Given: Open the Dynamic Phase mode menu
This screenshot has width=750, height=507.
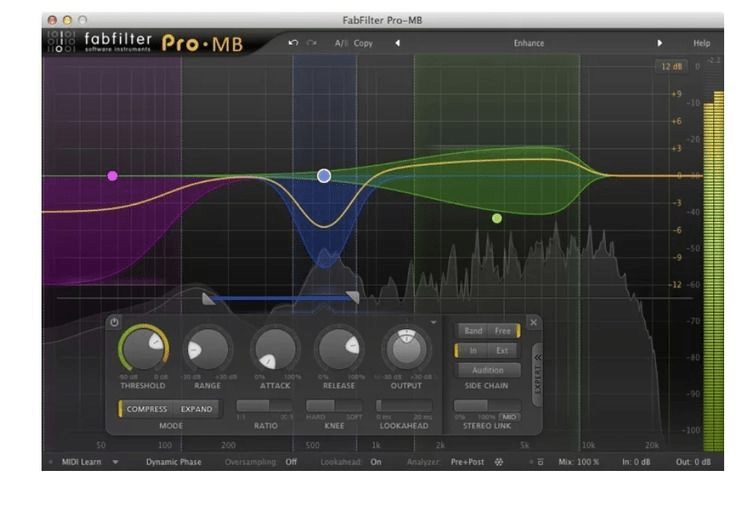Looking at the screenshot, I should coord(174,462).
